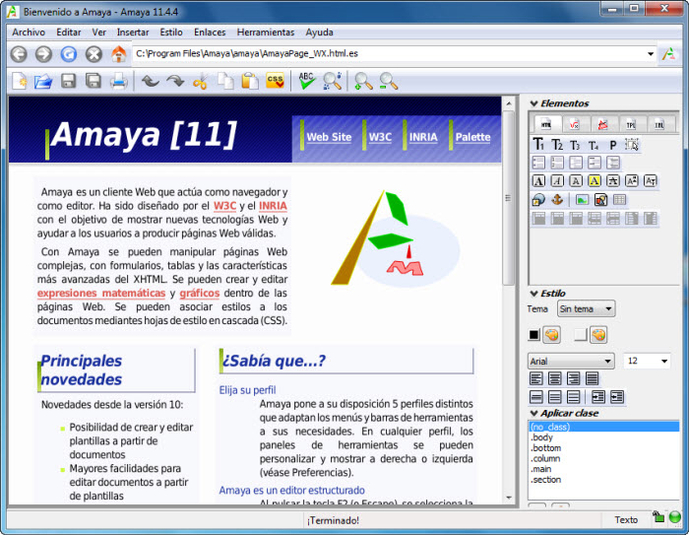Open the Editar menu

coord(69,32)
